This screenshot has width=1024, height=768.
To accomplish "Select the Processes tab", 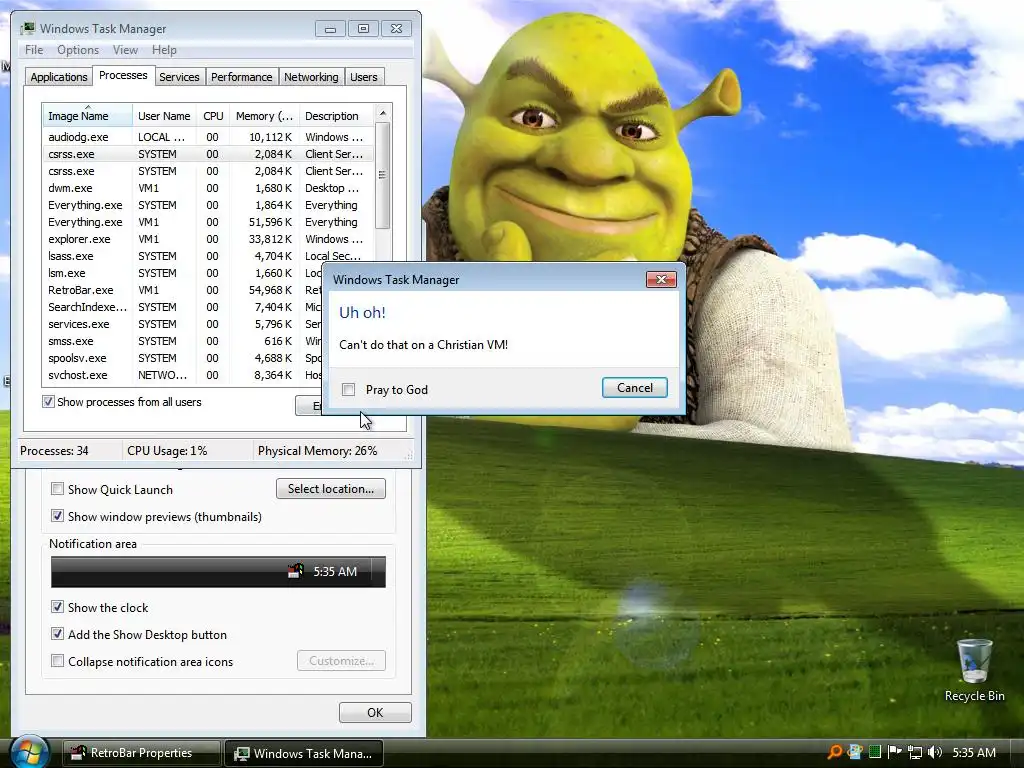I will click(x=123, y=76).
